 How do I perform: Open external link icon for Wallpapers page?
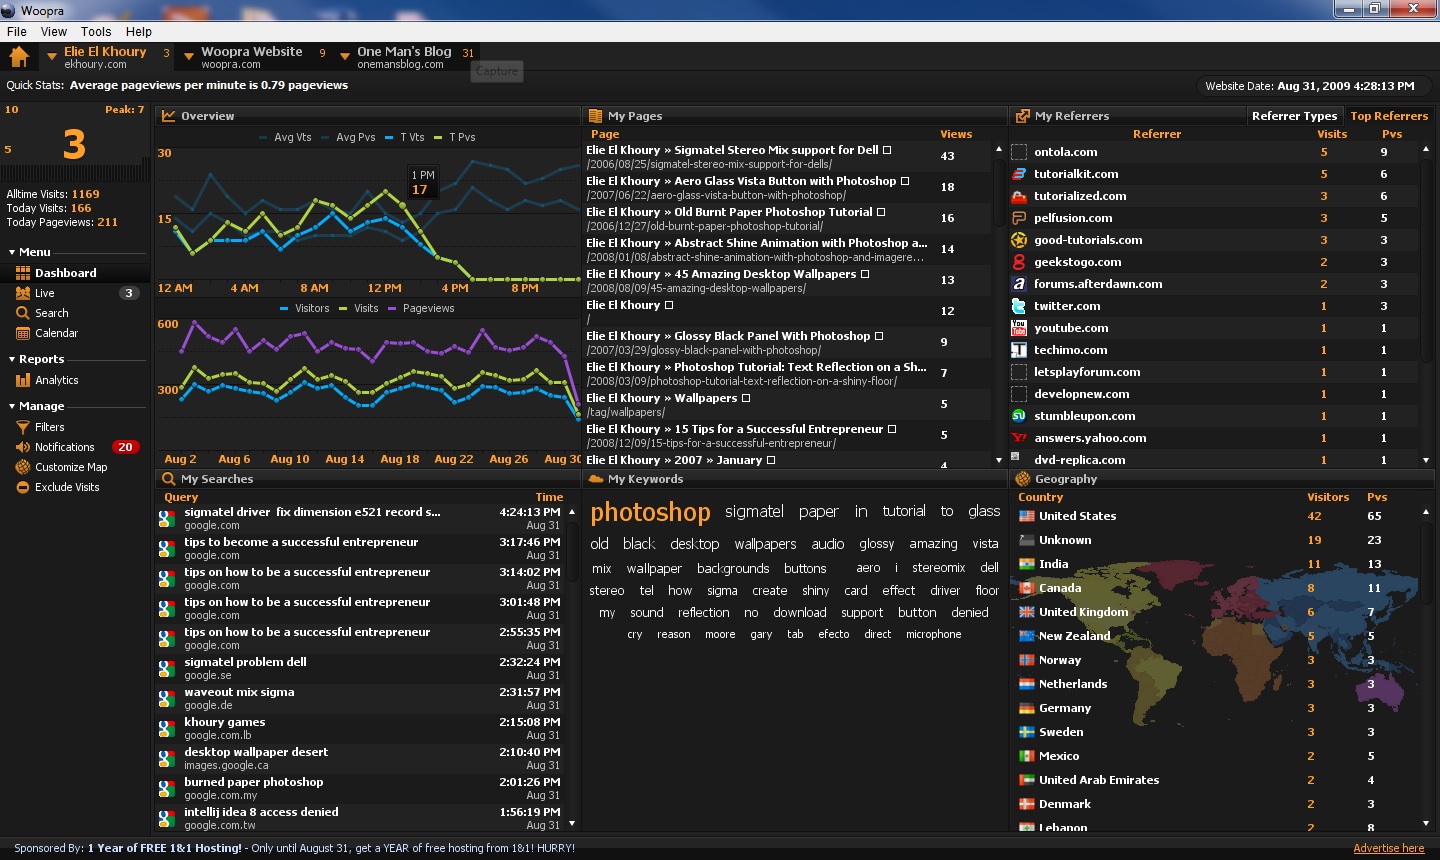click(x=746, y=398)
